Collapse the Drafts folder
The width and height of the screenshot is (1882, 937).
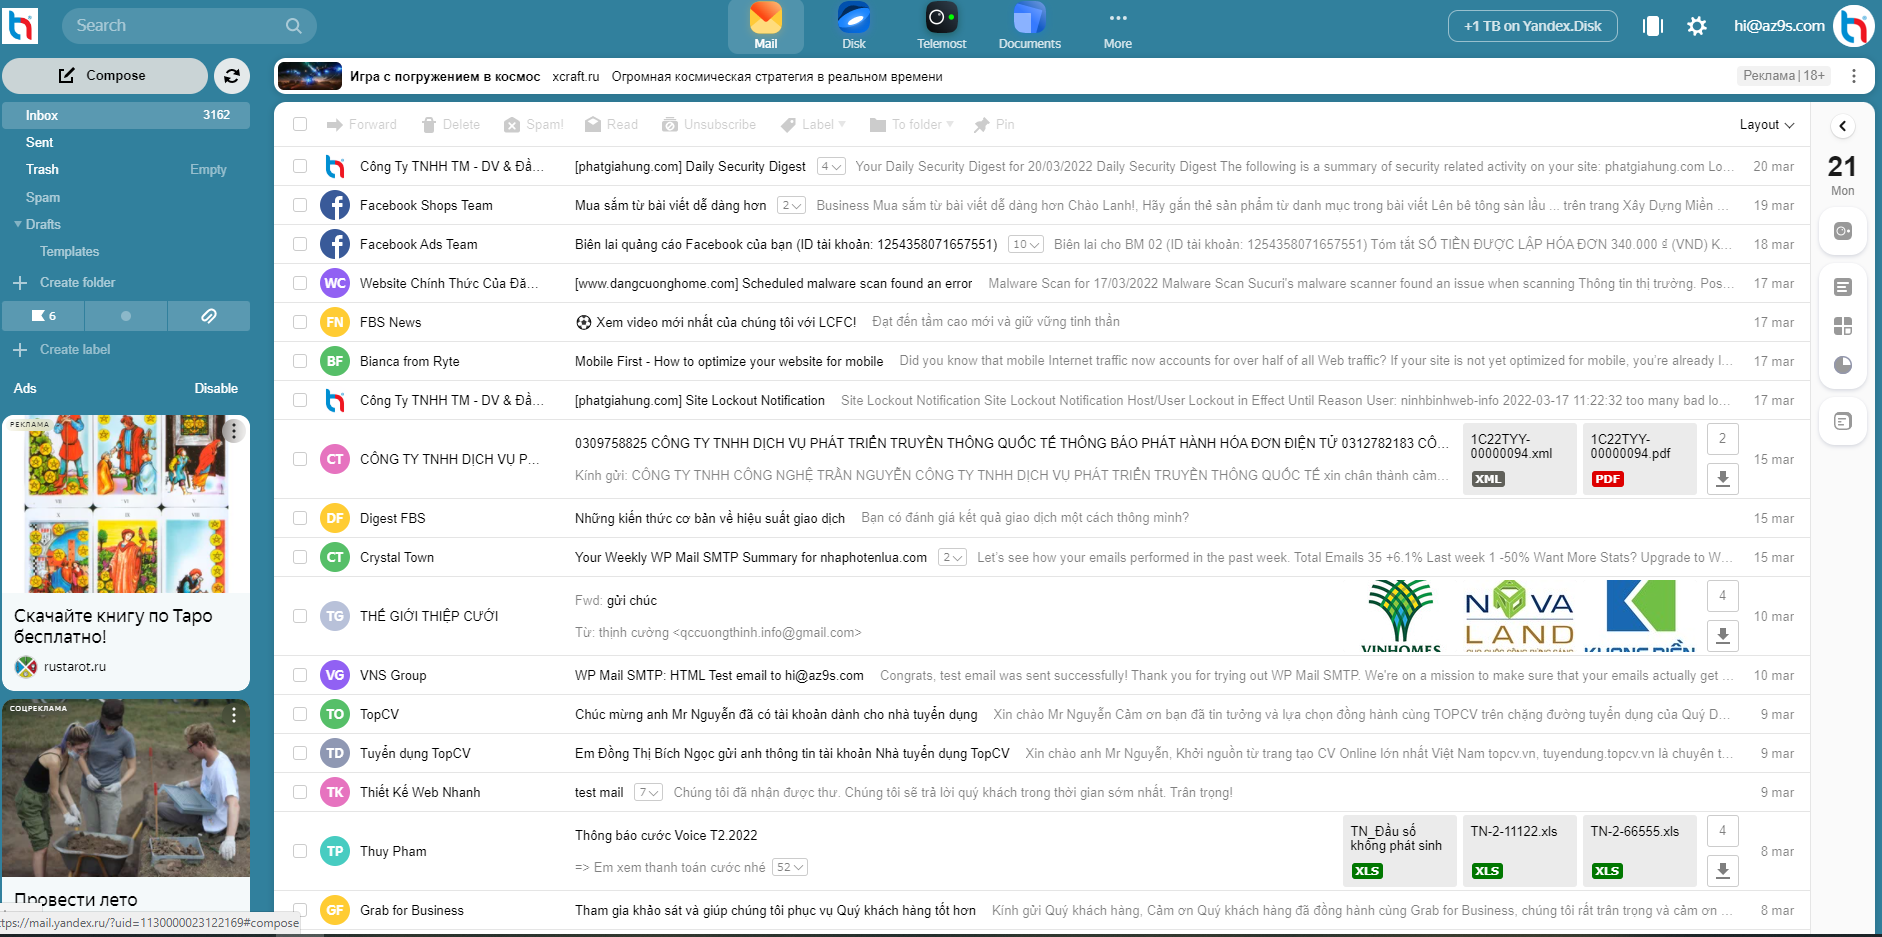pos(16,224)
